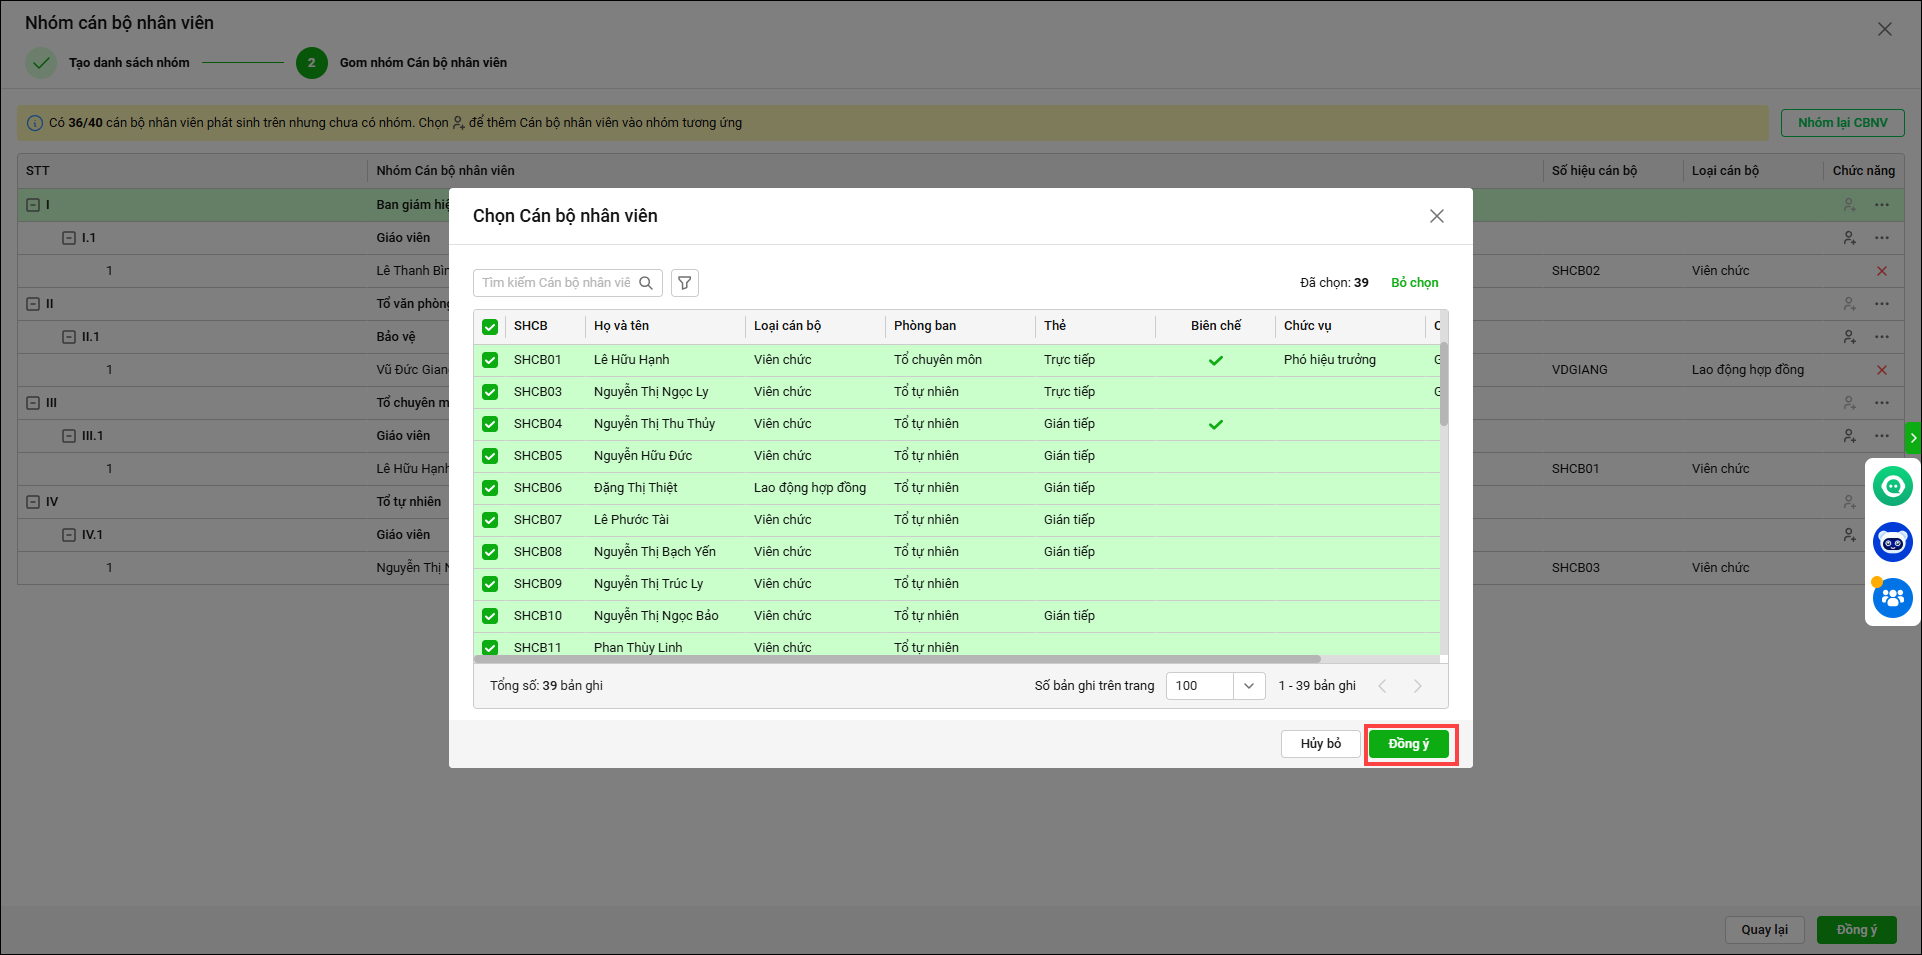This screenshot has width=1922, height=955.
Task: Collapse subgroup IV.1 tree node
Action: (69, 535)
